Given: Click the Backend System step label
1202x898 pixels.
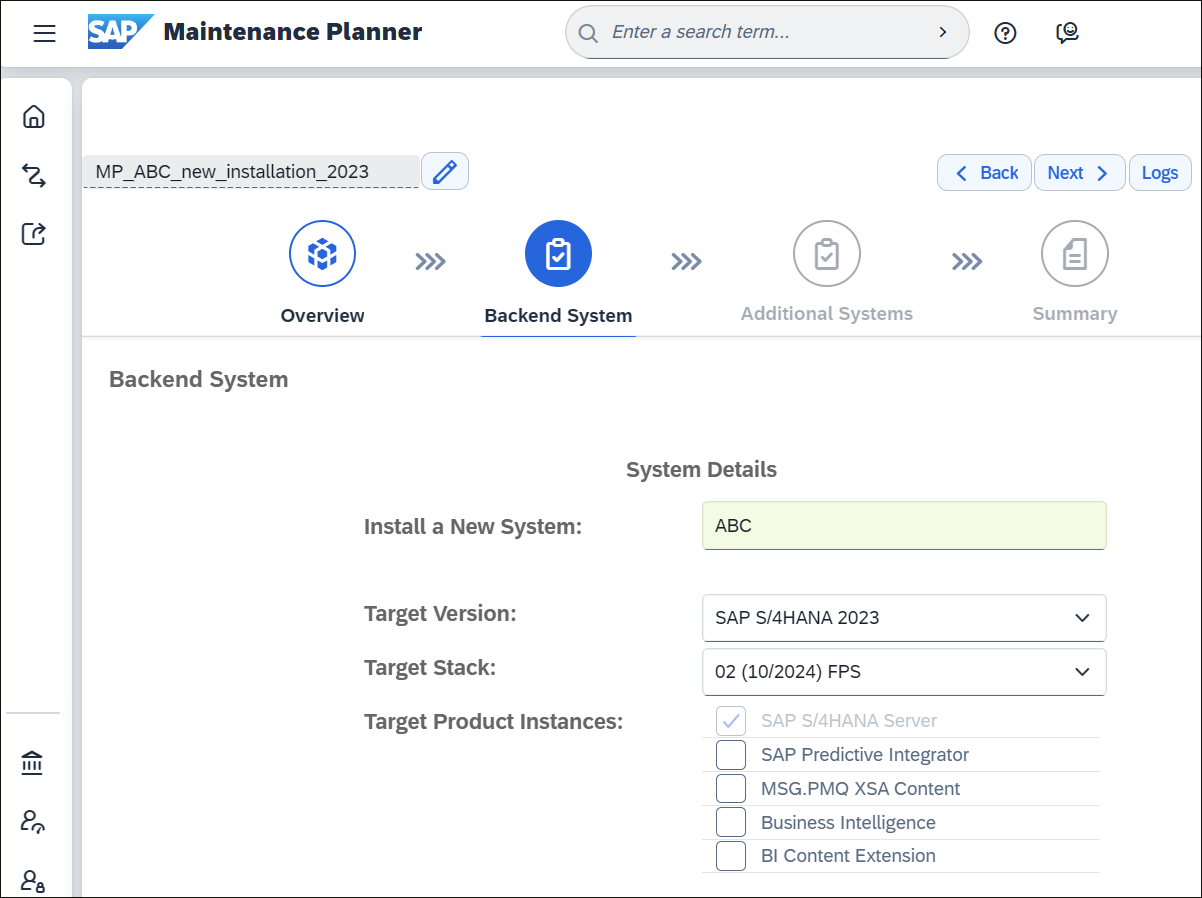Looking at the screenshot, I should pyautogui.click(x=558, y=316).
